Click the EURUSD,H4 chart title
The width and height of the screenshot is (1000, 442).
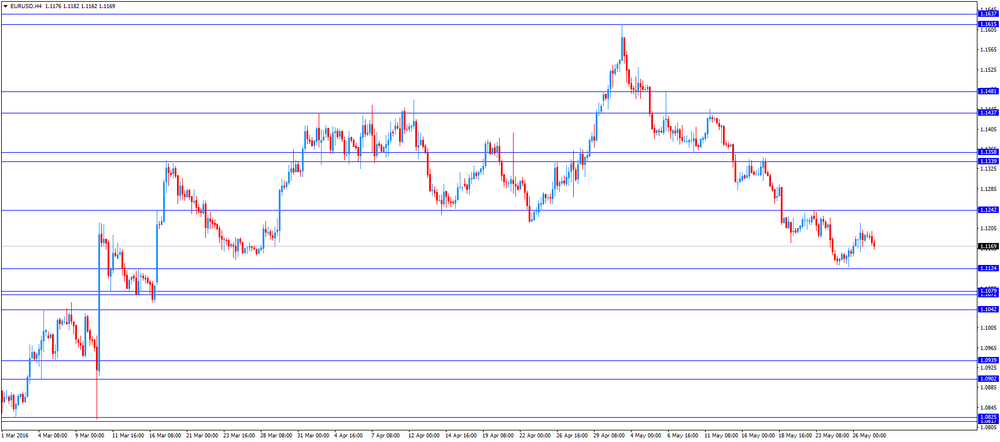26,6
